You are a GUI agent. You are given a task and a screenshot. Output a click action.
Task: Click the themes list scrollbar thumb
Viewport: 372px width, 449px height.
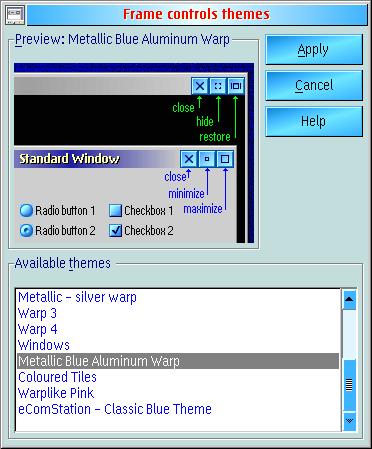[349, 385]
